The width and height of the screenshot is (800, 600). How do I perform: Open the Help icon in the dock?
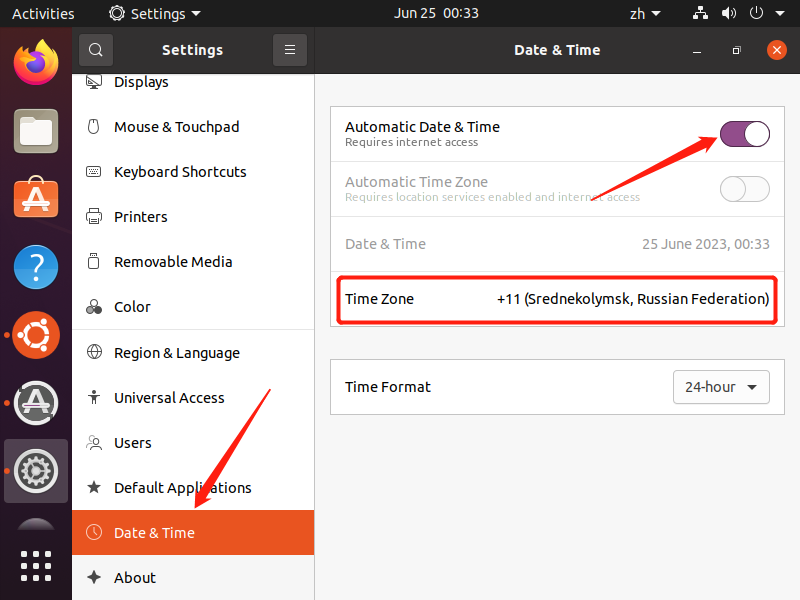(36, 267)
